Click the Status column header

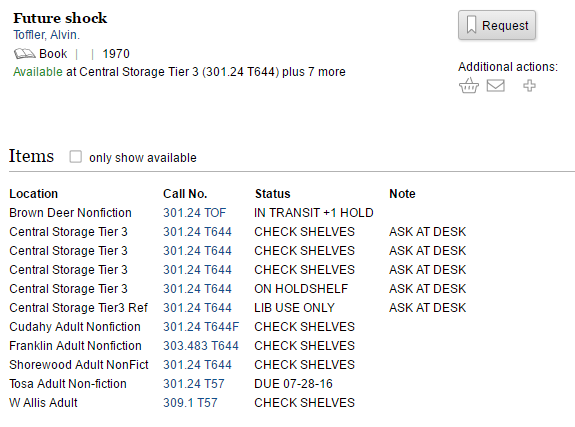tap(272, 194)
